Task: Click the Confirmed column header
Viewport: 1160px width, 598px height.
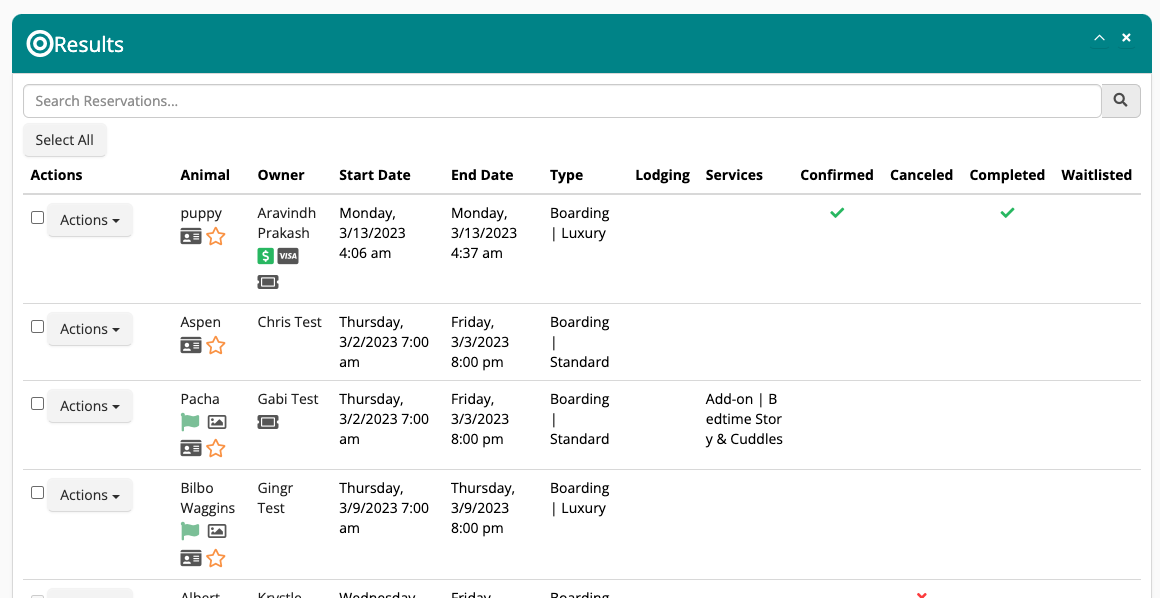Action: click(x=837, y=175)
